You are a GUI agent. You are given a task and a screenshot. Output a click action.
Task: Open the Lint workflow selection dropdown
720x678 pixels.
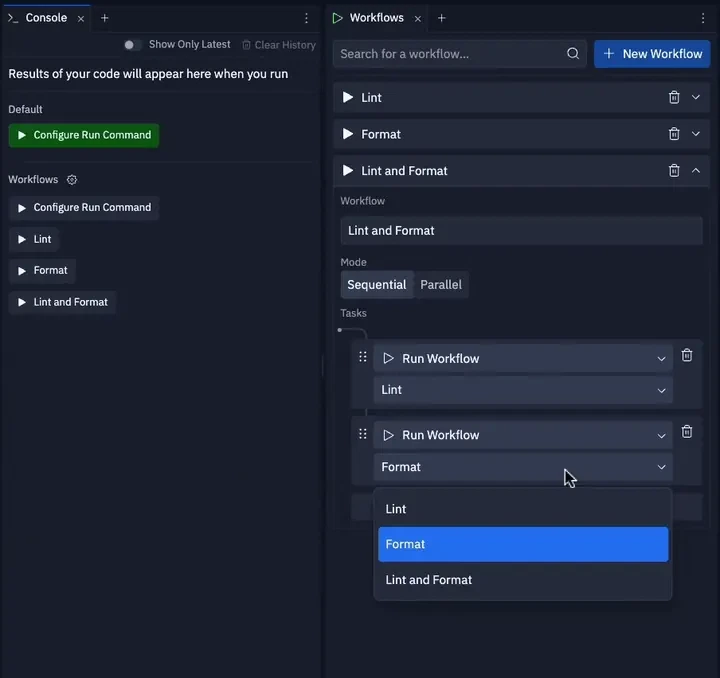point(523,390)
